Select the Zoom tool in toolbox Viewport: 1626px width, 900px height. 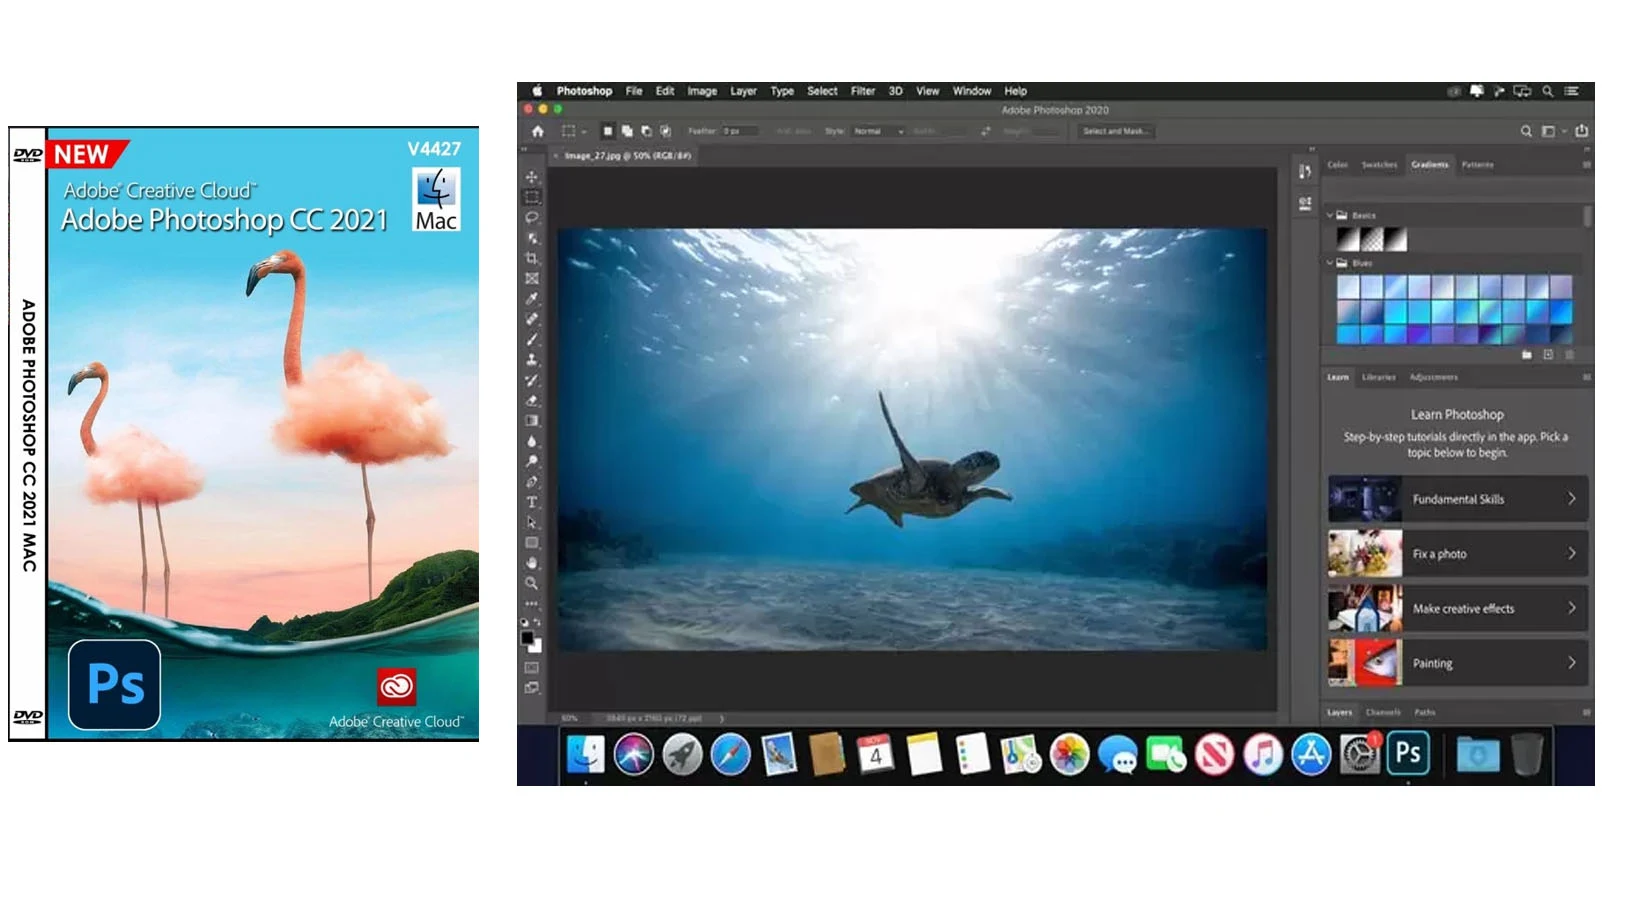532,583
